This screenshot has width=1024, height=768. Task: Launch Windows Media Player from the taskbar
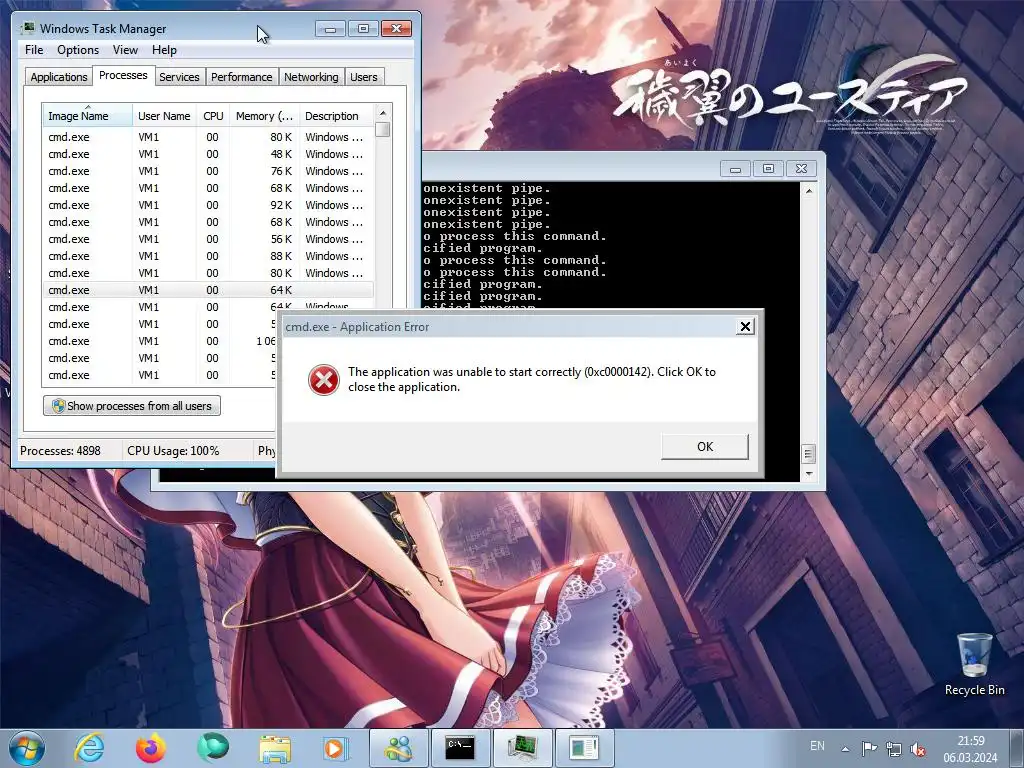click(x=336, y=748)
